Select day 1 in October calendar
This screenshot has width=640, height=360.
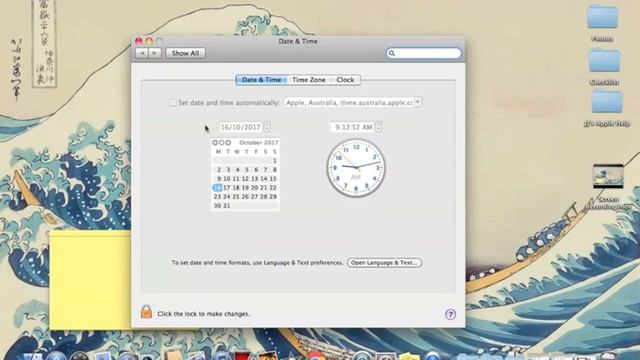pos(275,161)
